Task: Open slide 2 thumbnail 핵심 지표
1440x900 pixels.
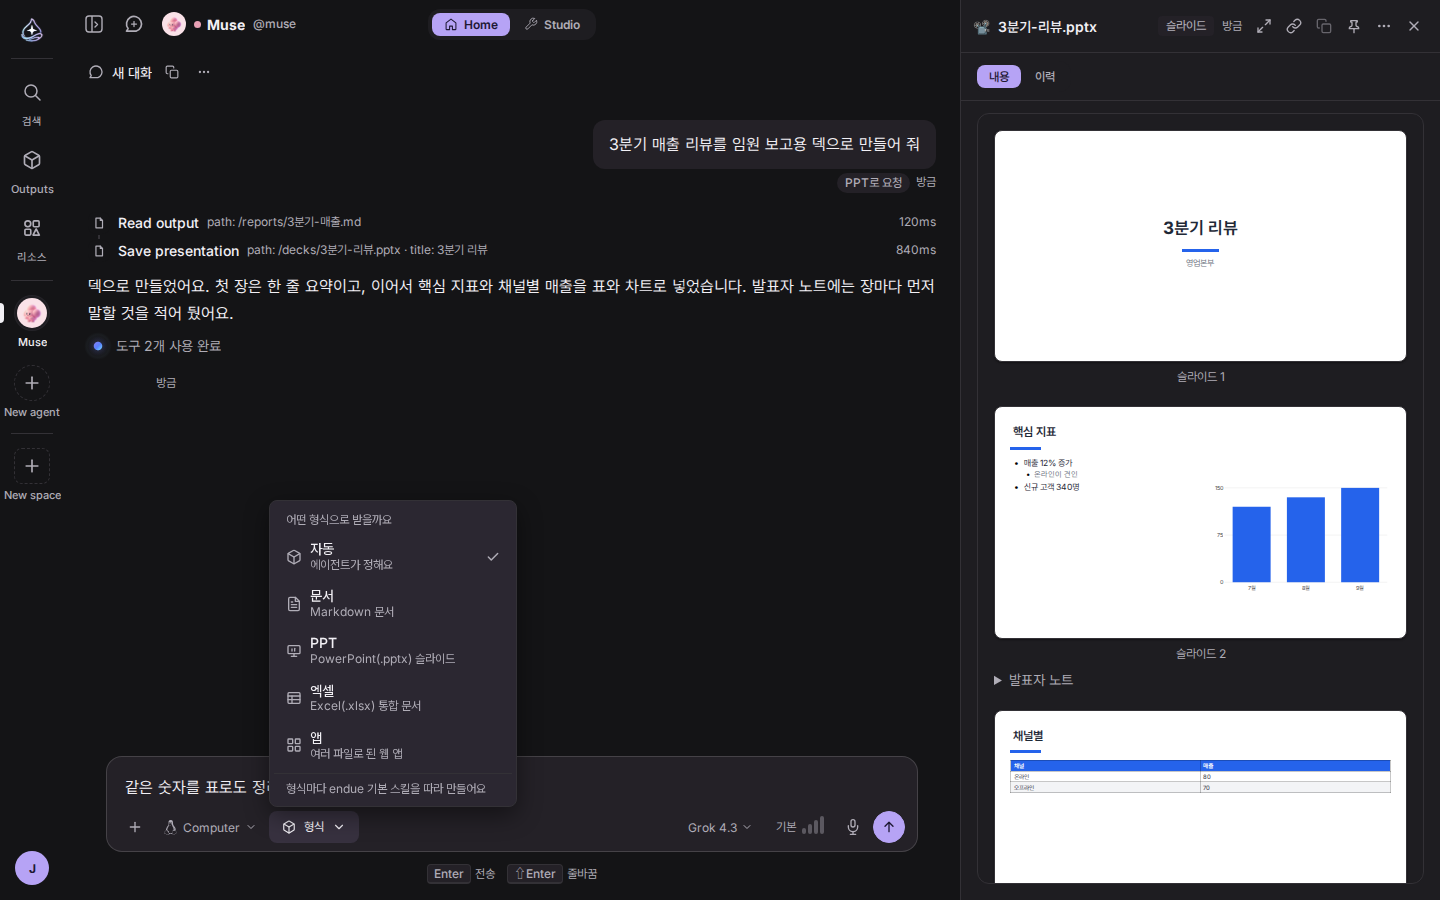Action: tap(1200, 522)
